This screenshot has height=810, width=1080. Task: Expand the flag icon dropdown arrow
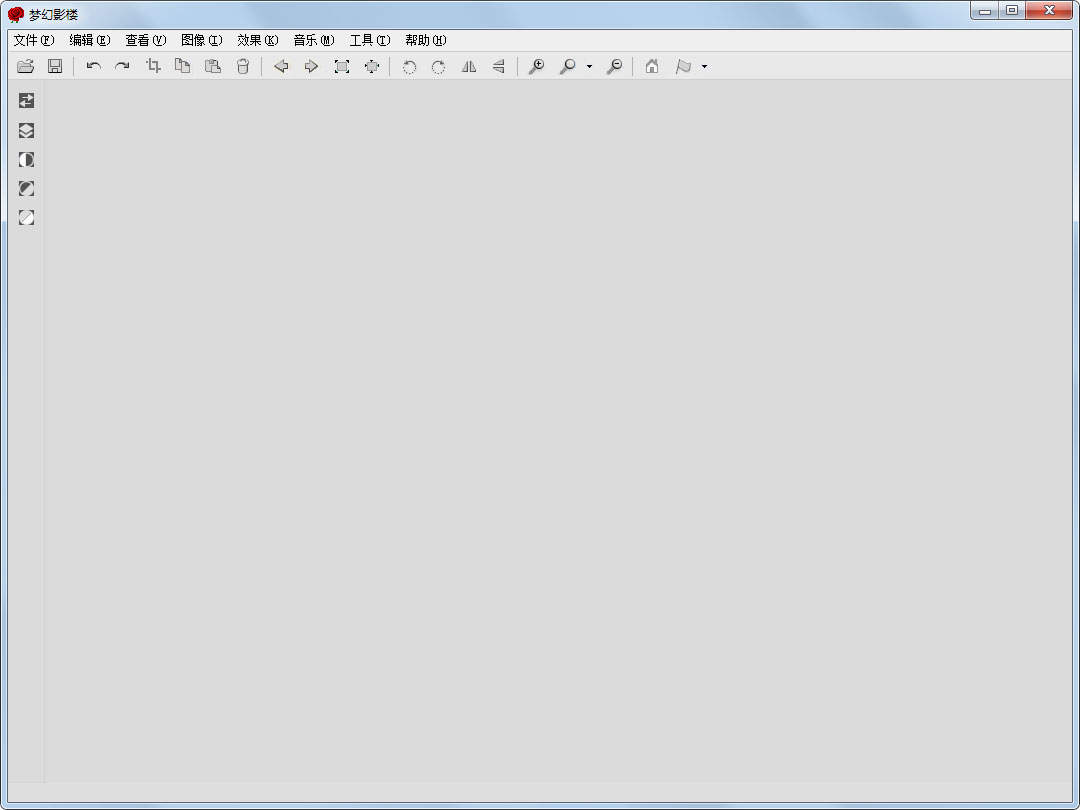[x=704, y=67]
